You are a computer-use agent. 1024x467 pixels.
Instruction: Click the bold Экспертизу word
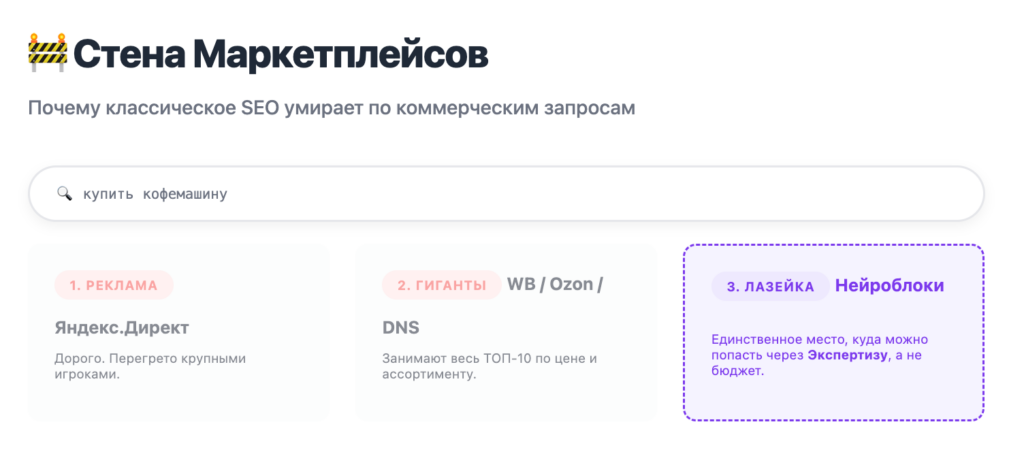848,356
